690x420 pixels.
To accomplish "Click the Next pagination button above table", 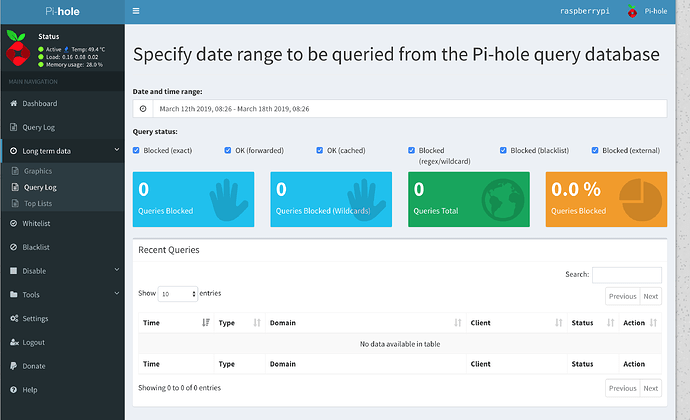I will pyautogui.click(x=650, y=296).
